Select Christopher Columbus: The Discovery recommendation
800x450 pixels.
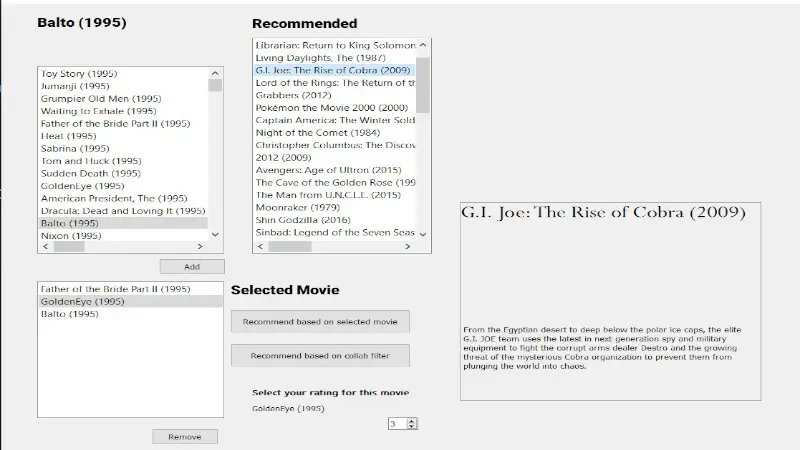click(x=335, y=145)
